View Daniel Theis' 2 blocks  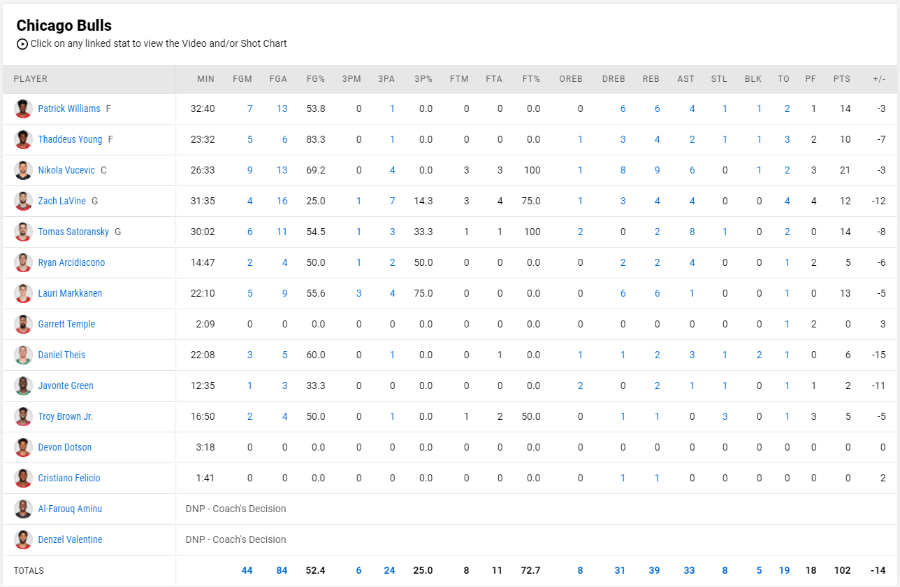(759, 355)
